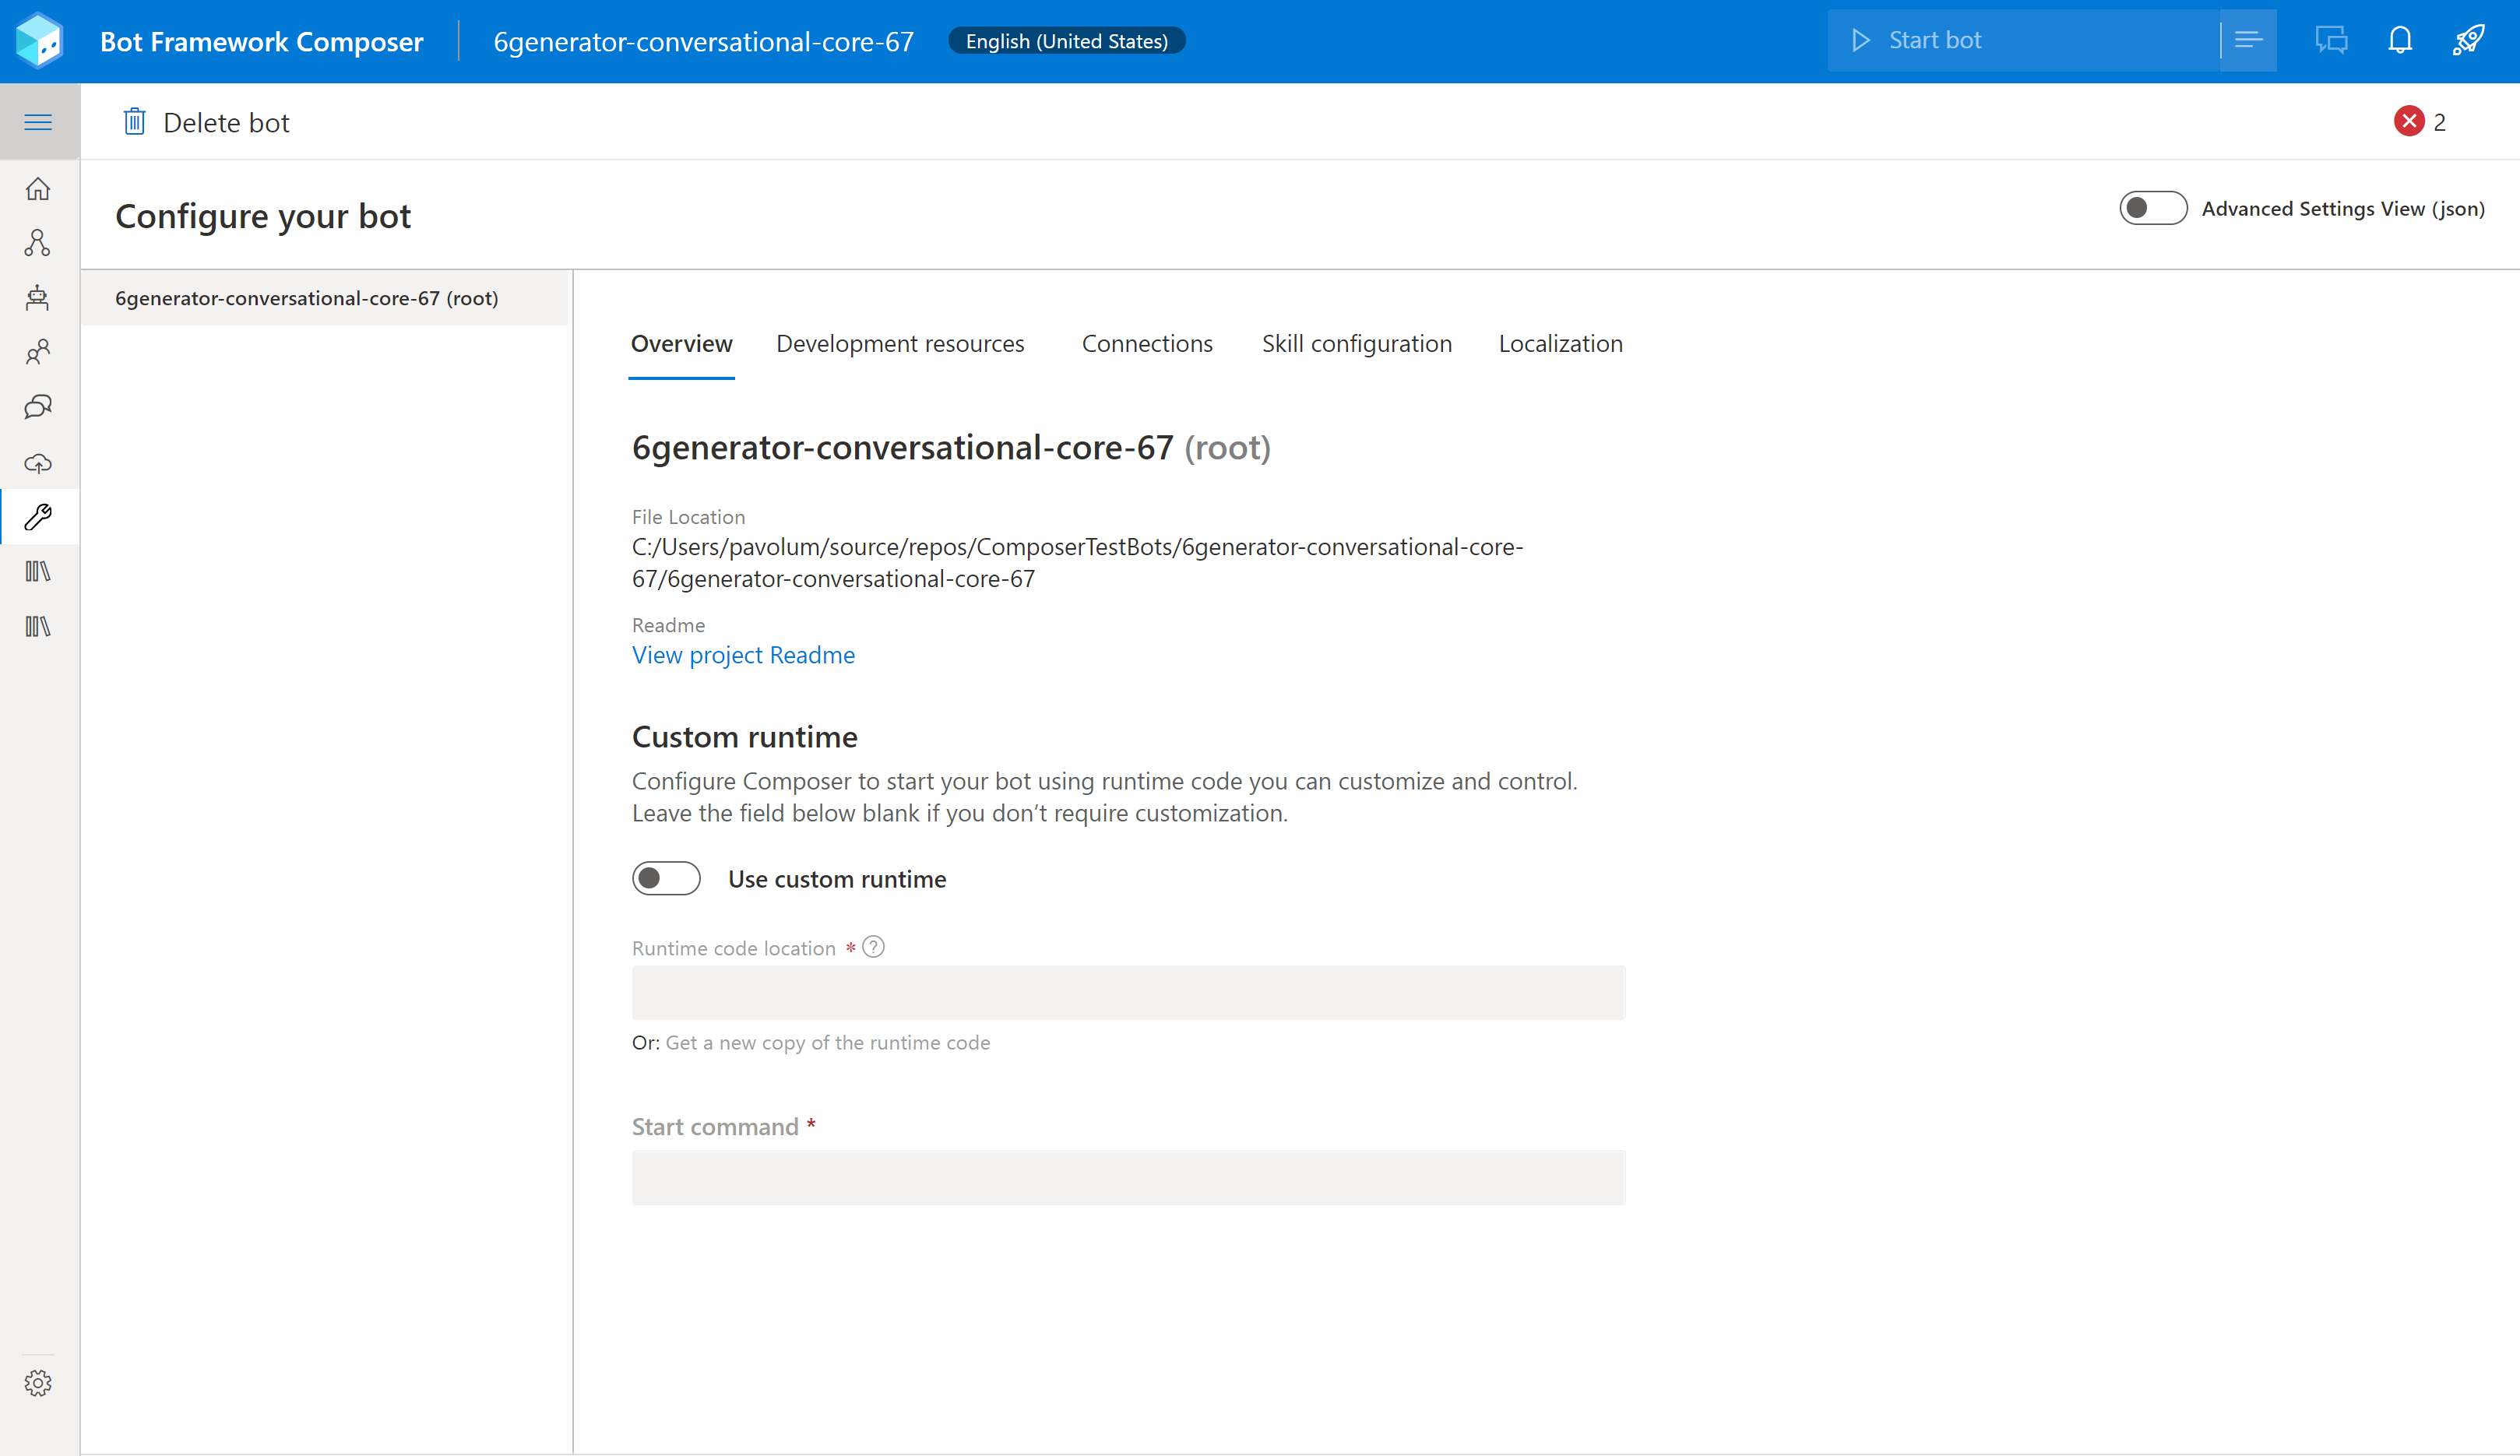Open the Design dialog-flow icon in sidebar
Screen dimensions: 2520x1456
(38, 243)
